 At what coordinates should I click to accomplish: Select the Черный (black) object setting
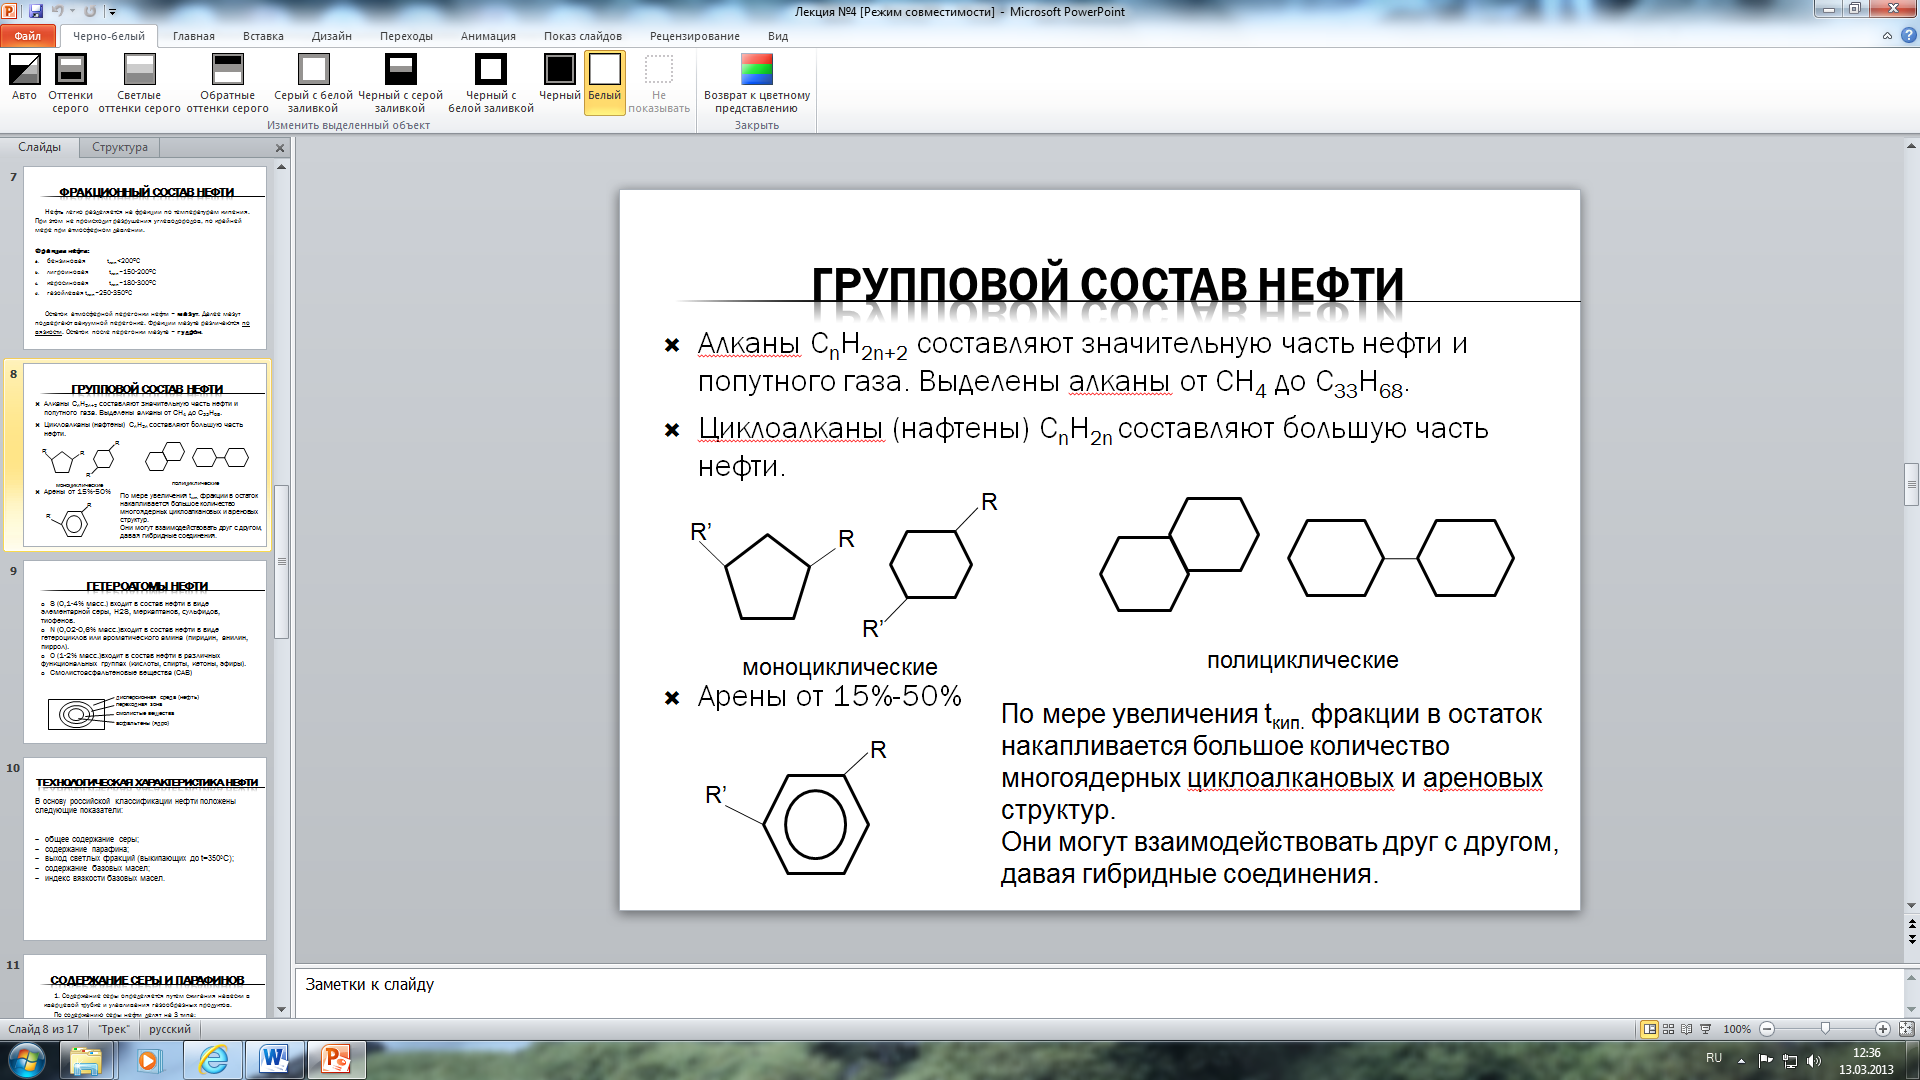point(559,70)
